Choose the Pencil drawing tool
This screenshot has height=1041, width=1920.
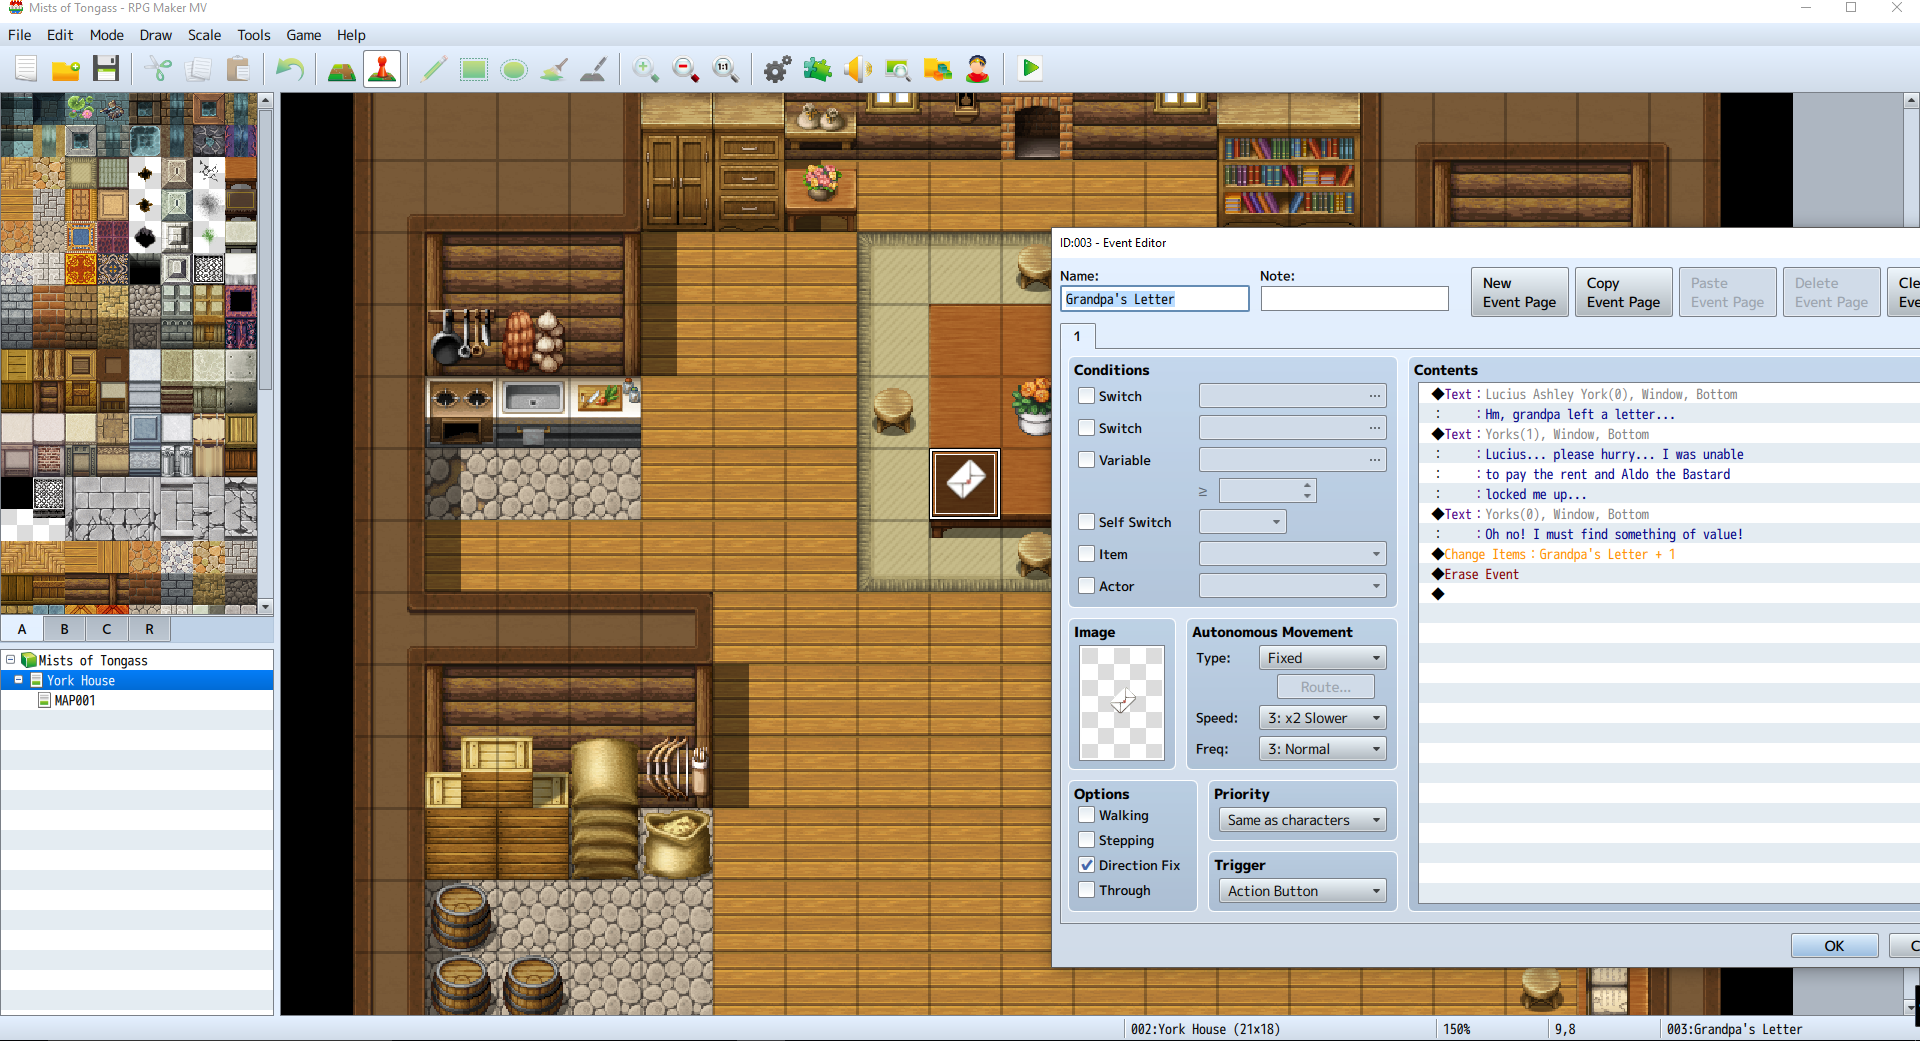pos(434,69)
